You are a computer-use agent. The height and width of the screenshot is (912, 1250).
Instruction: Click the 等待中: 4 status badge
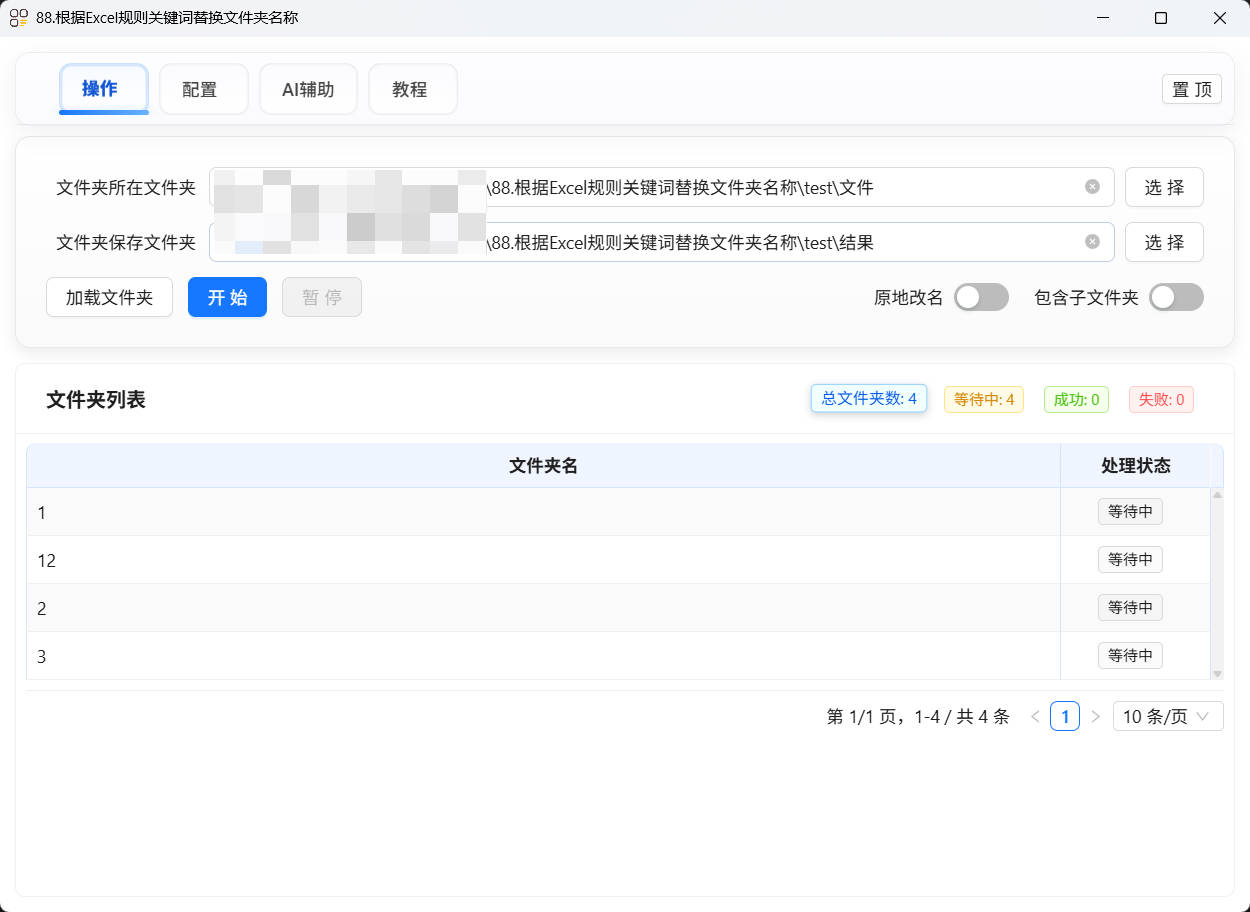[983, 398]
